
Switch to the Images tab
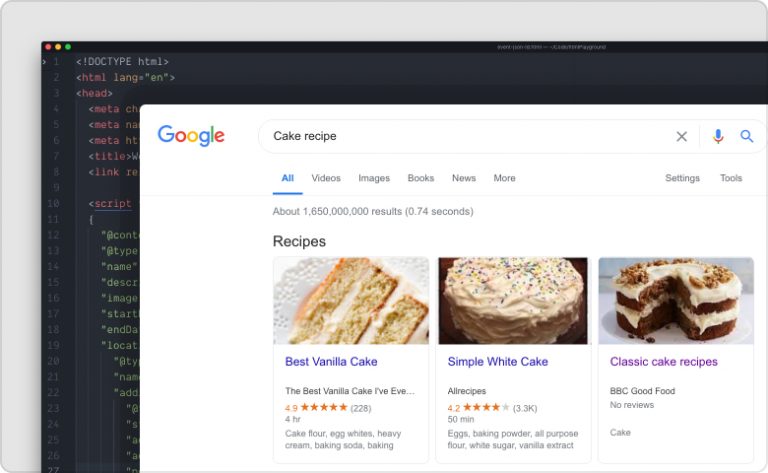click(x=374, y=178)
